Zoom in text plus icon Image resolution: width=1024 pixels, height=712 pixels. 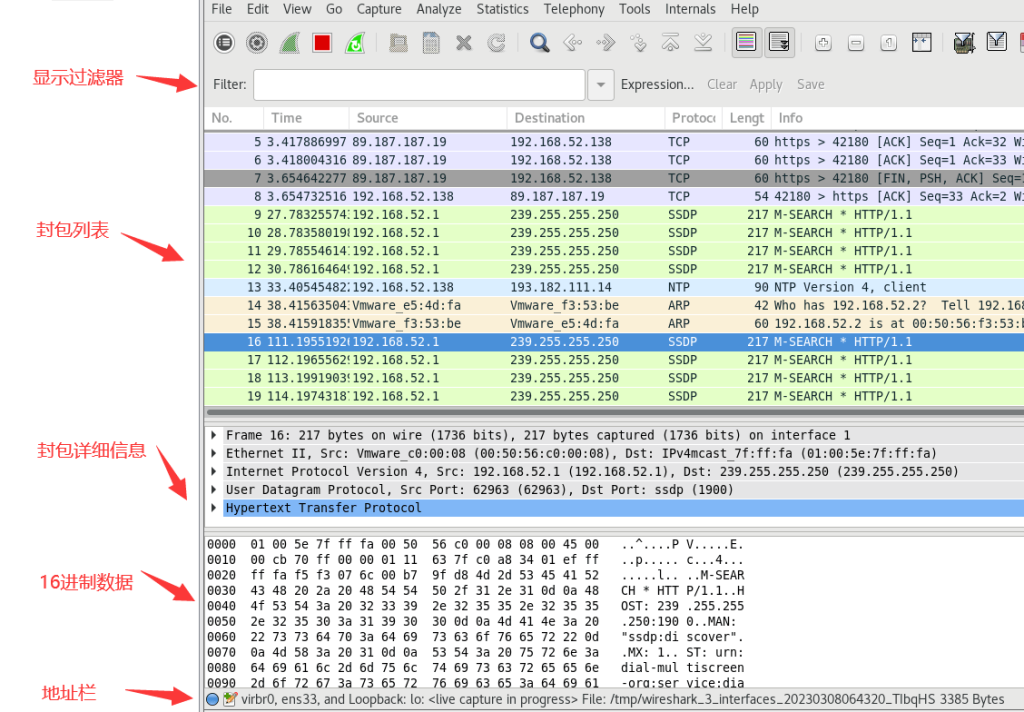click(x=823, y=43)
